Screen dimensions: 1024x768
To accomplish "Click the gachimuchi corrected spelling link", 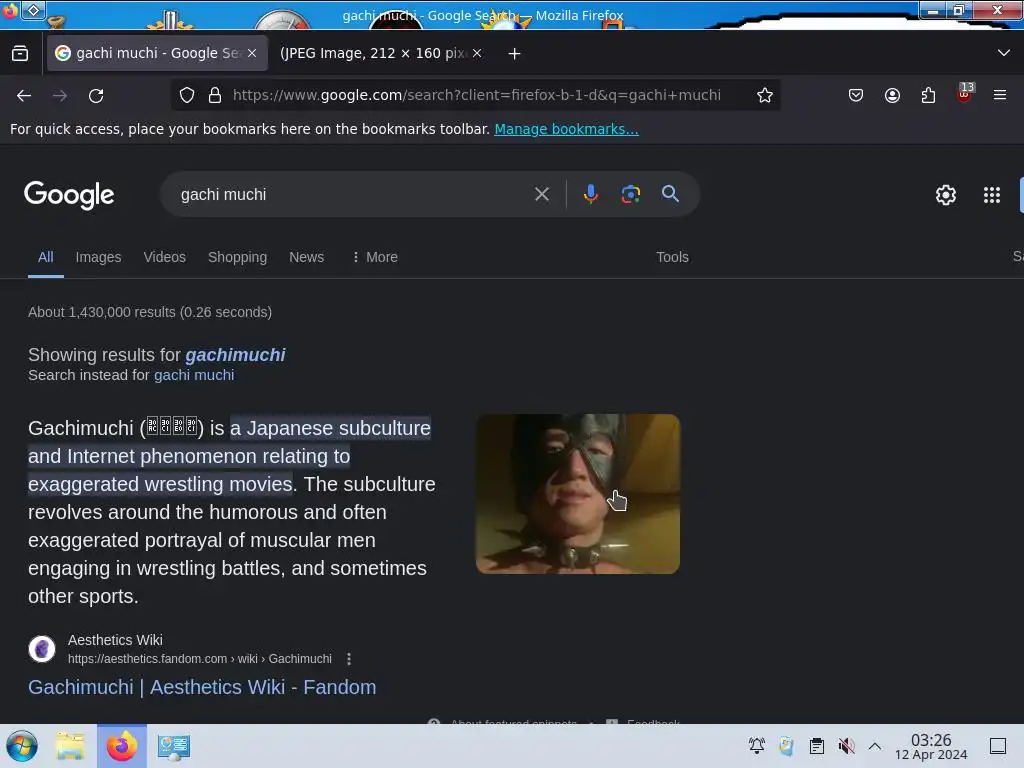I will coord(235,355).
